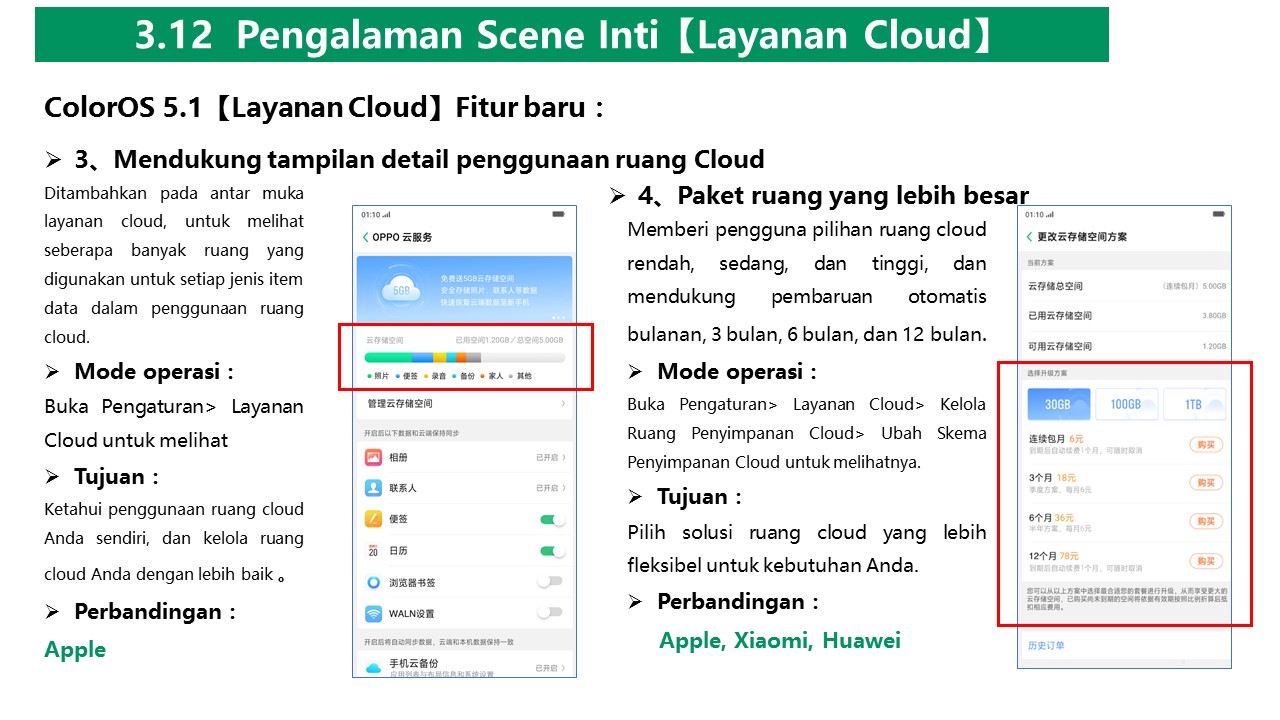This screenshot has width=1280, height=720.
Task: Switch to the 100GB plan tab
Action: 1126,404
